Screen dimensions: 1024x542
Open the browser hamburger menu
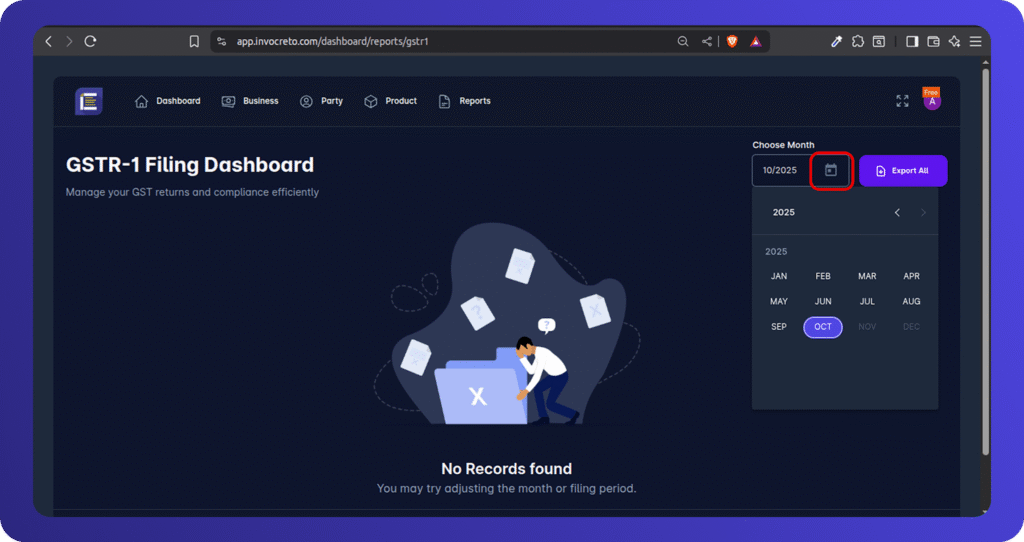coord(976,41)
